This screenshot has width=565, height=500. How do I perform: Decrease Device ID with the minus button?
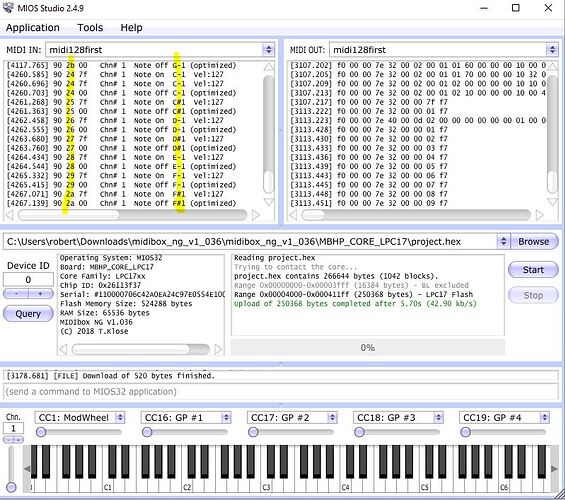pos(16,294)
